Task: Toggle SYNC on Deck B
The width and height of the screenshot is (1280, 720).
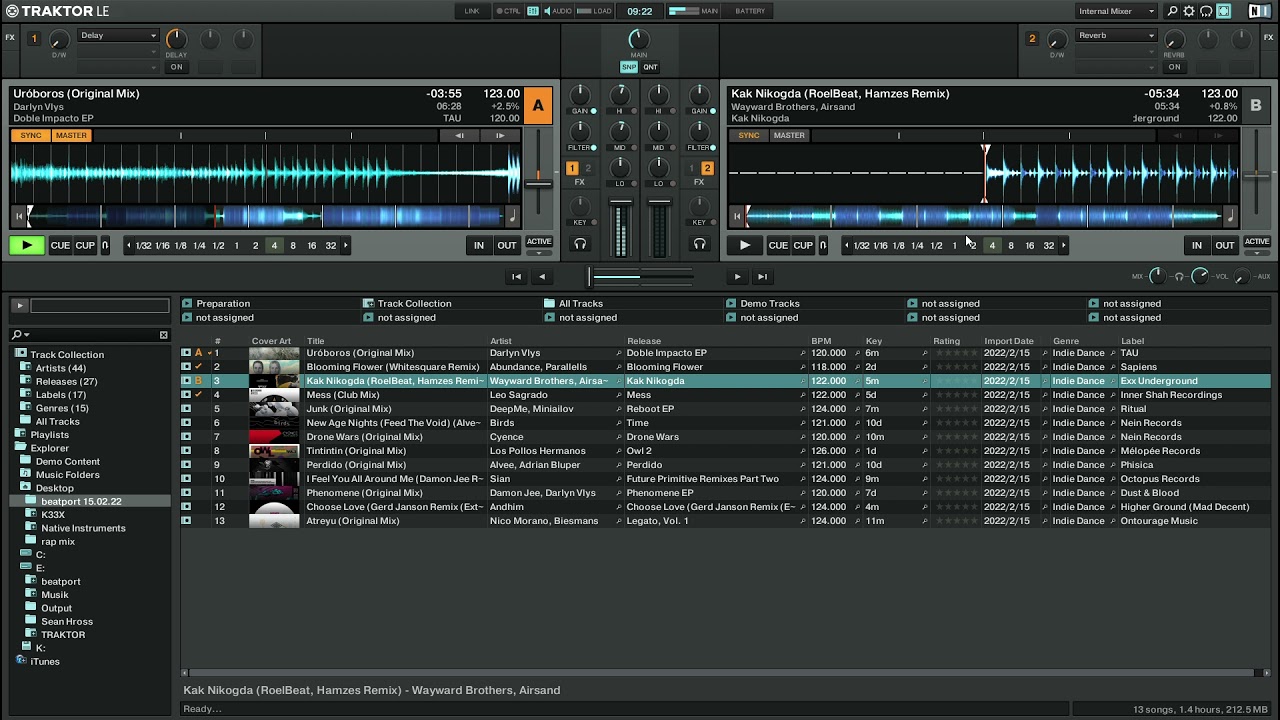Action: pyautogui.click(x=749, y=135)
